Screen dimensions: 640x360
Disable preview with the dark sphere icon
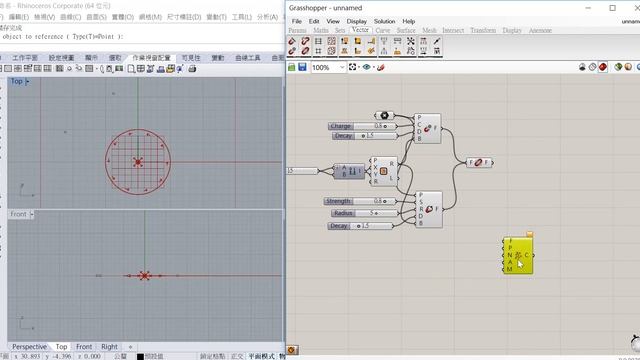[x=582, y=67]
